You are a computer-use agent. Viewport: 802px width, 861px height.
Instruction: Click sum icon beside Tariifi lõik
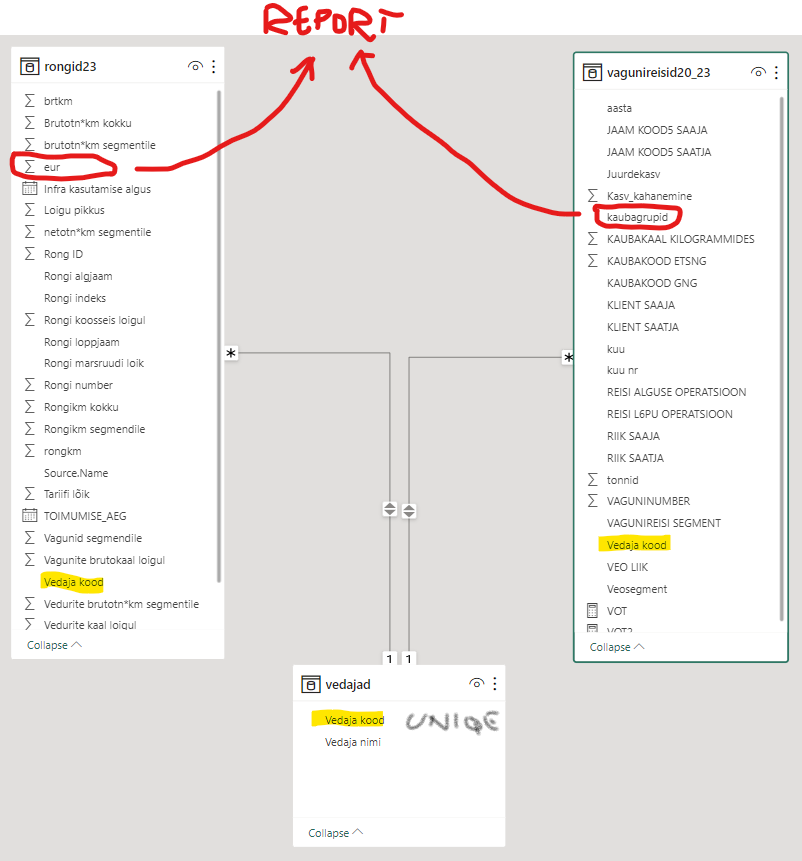(x=30, y=494)
